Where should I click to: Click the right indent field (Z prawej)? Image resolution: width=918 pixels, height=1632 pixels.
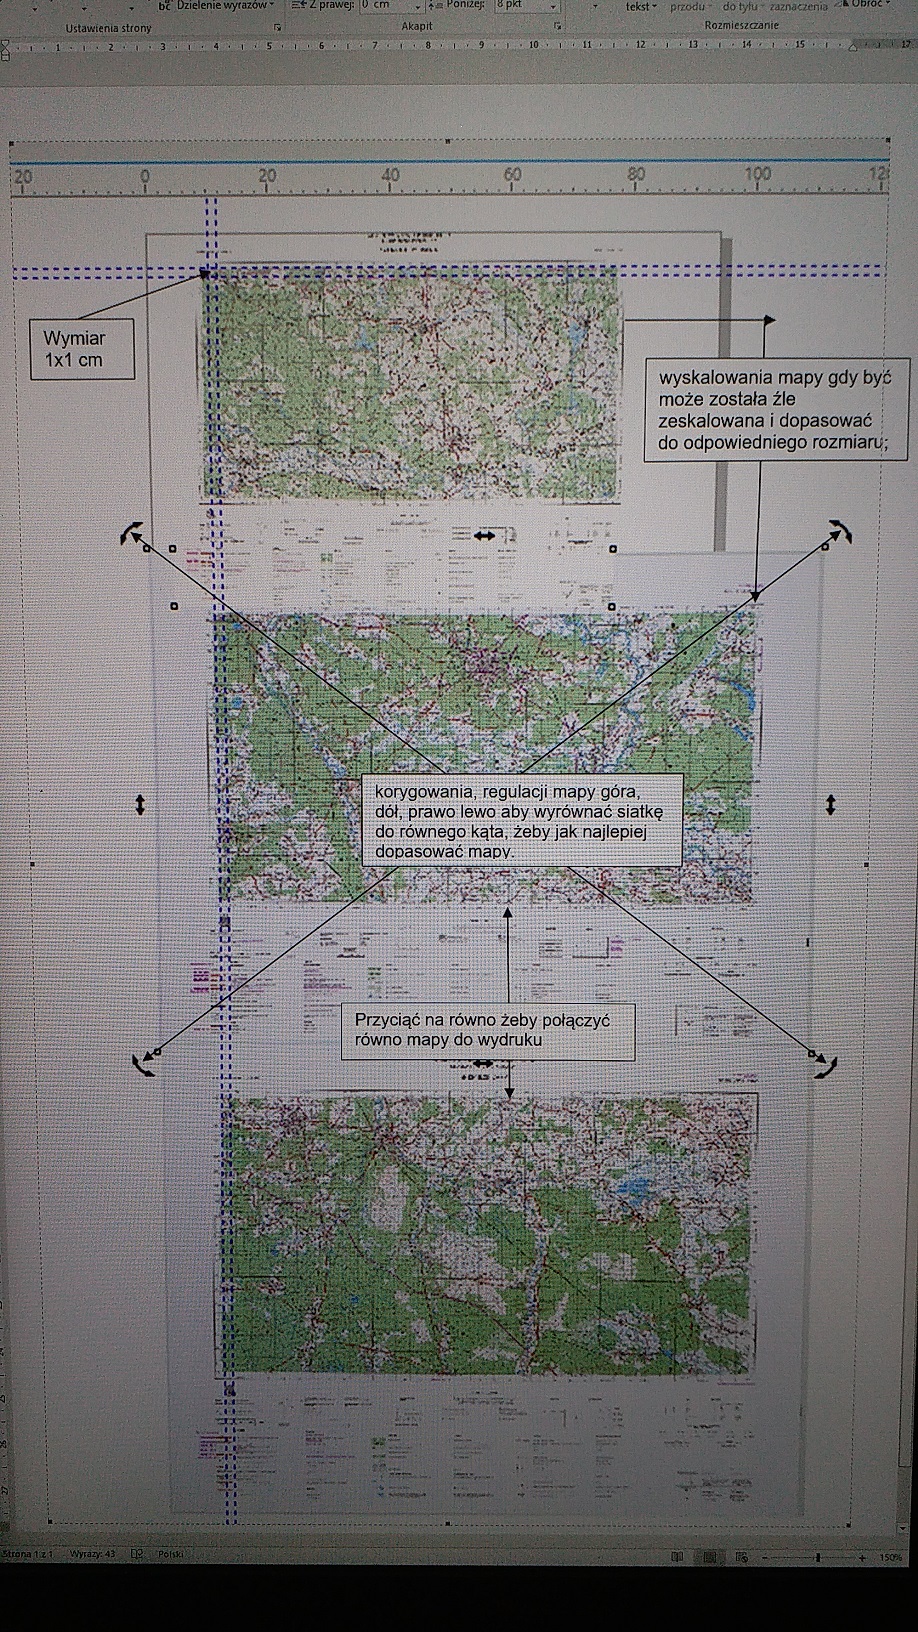[x=391, y=5]
